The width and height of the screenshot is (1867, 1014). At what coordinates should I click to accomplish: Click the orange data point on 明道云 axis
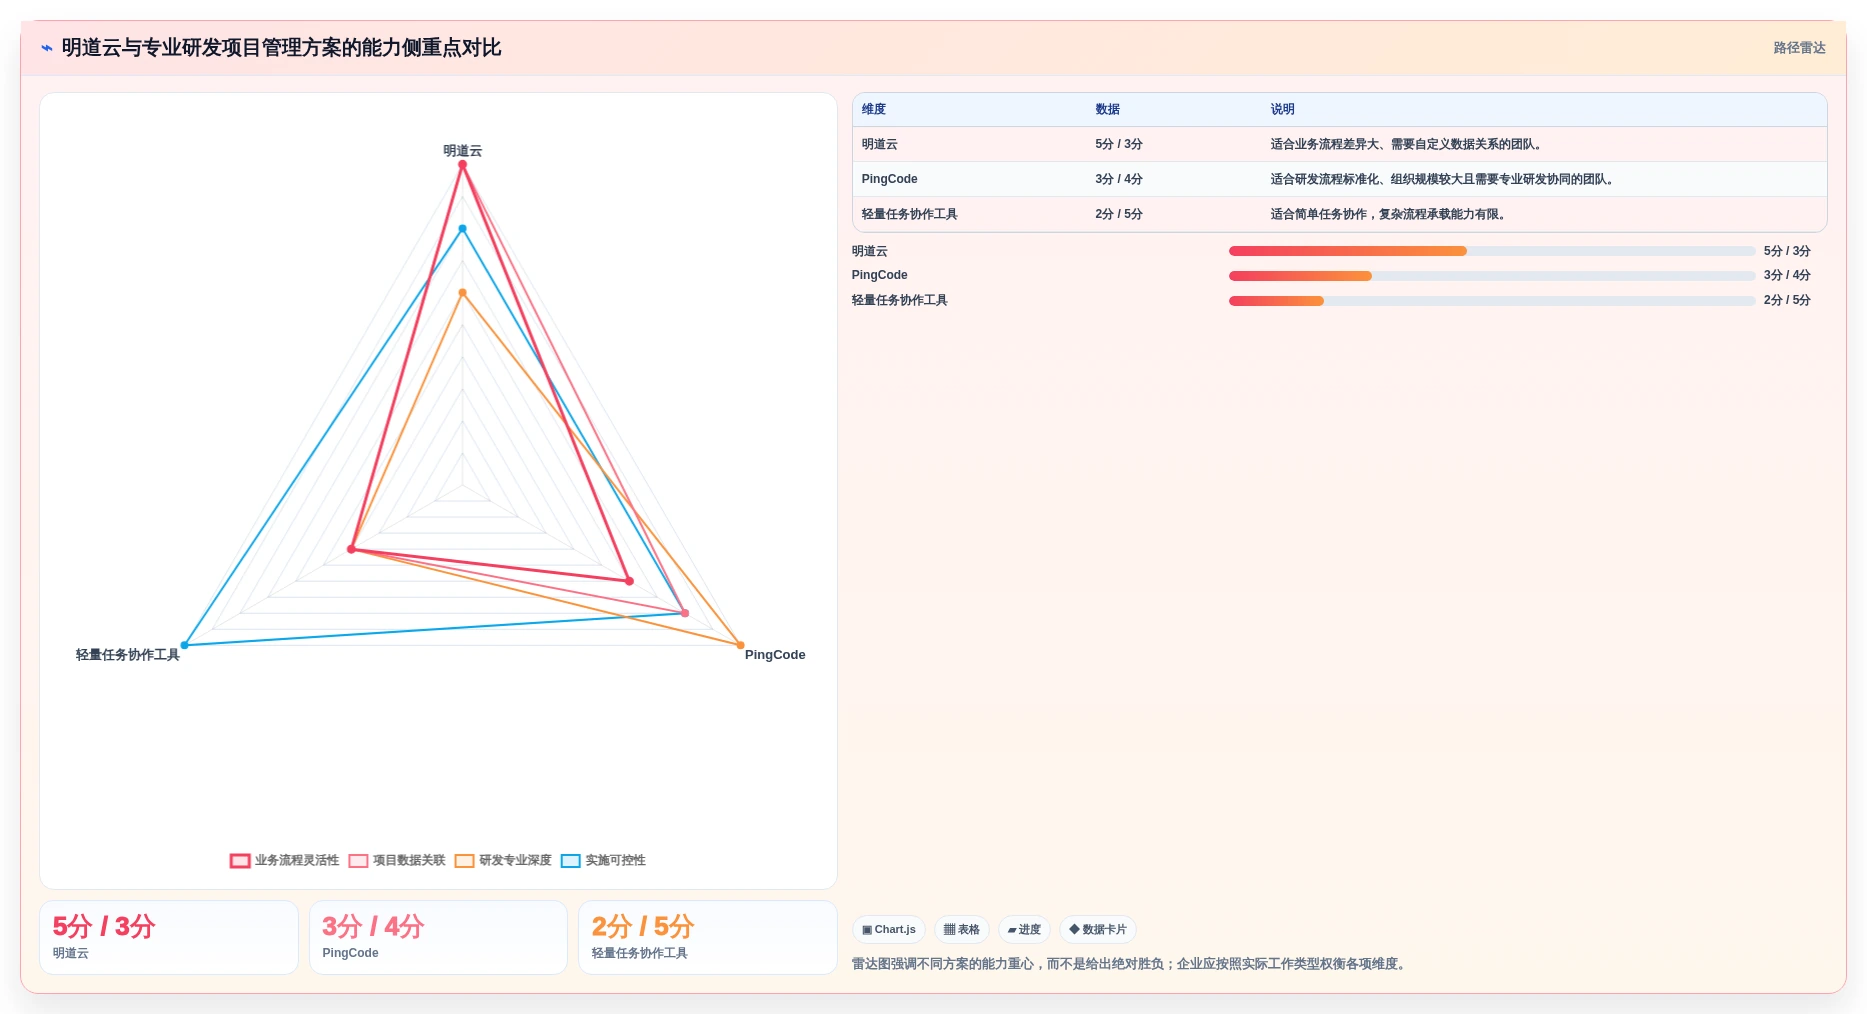pos(463,293)
